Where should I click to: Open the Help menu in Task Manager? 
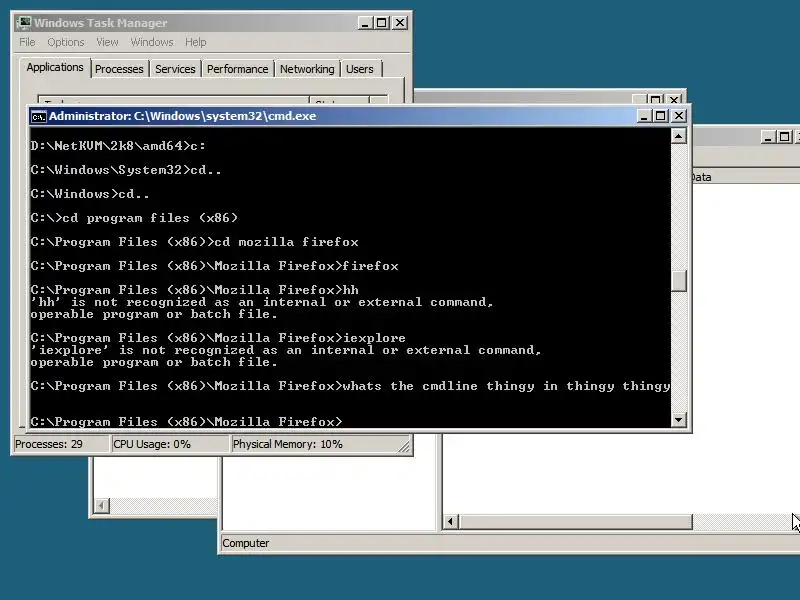pyautogui.click(x=195, y=42)
